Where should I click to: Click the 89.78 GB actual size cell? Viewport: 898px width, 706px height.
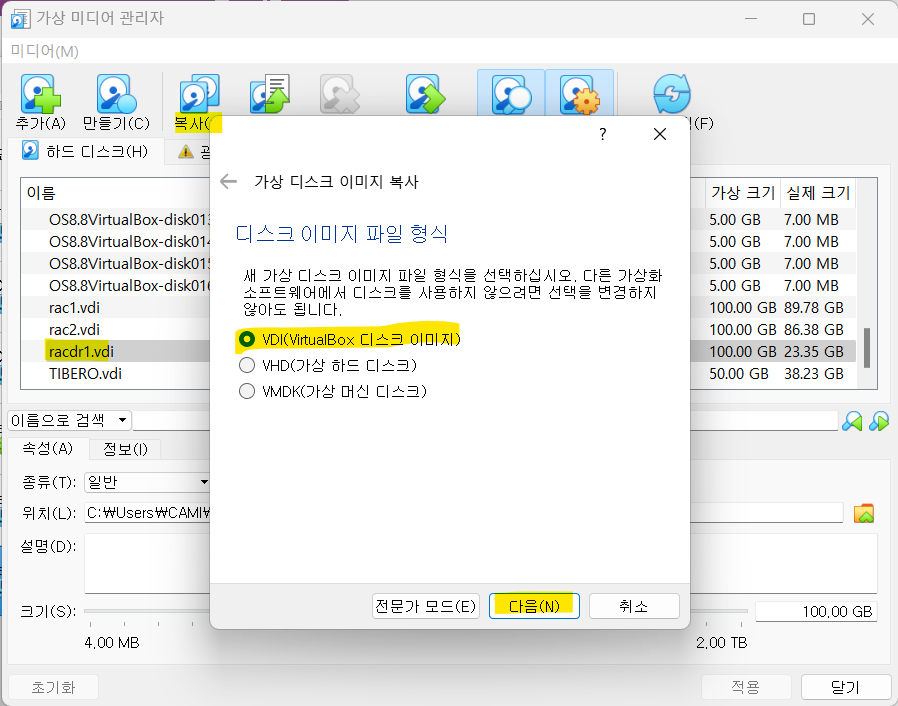pos(814,307)
